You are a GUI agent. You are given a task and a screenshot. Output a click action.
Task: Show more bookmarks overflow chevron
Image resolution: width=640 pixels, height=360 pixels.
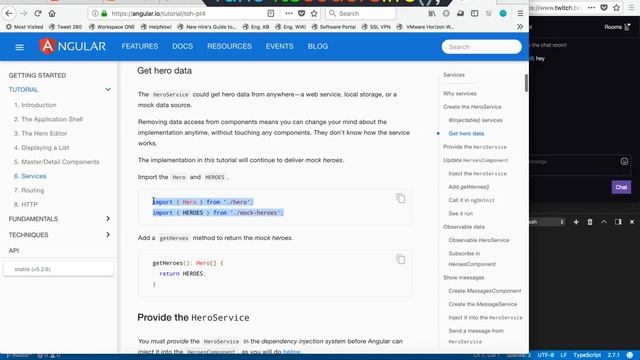click(x=520, y=27)
